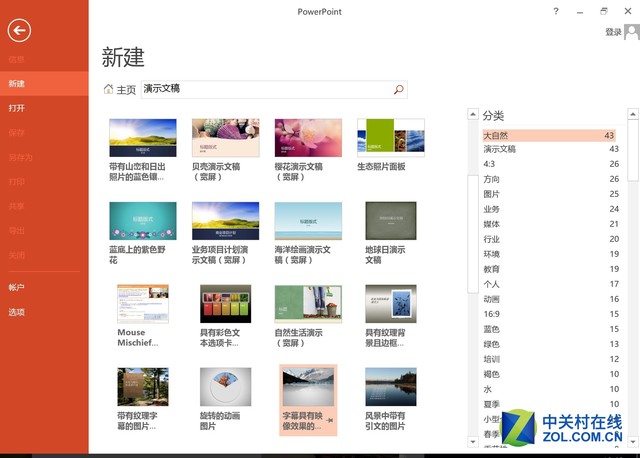640x458 pixels.
Task: Click the search magnifier icon
Action: [399, 90]
